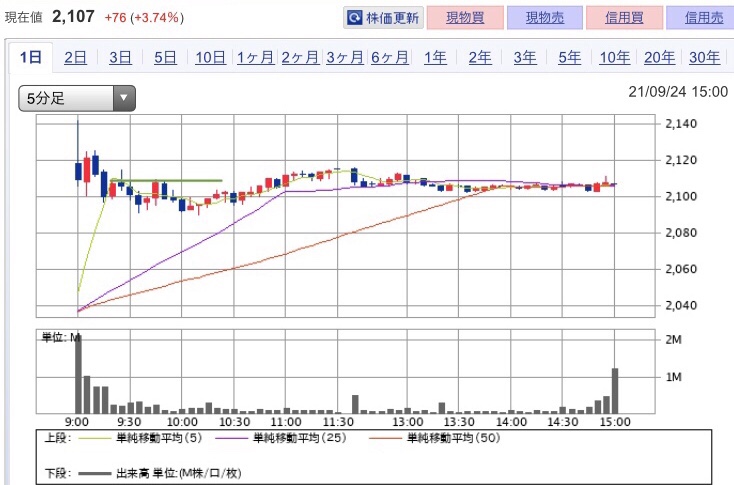View the 5年 chart range
734x485 pixels.
point(570,58)
